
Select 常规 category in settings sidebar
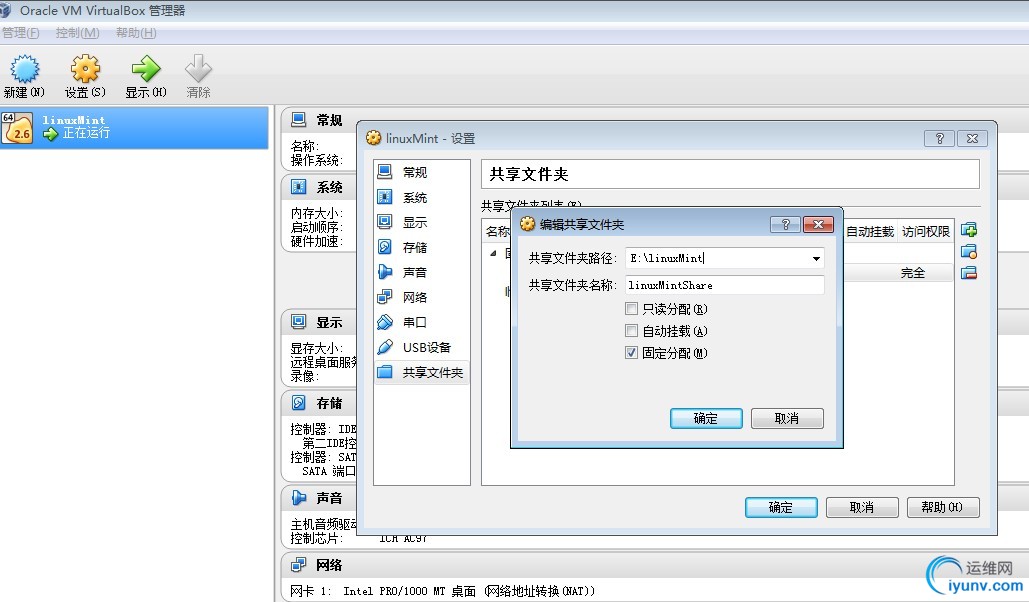422,173
